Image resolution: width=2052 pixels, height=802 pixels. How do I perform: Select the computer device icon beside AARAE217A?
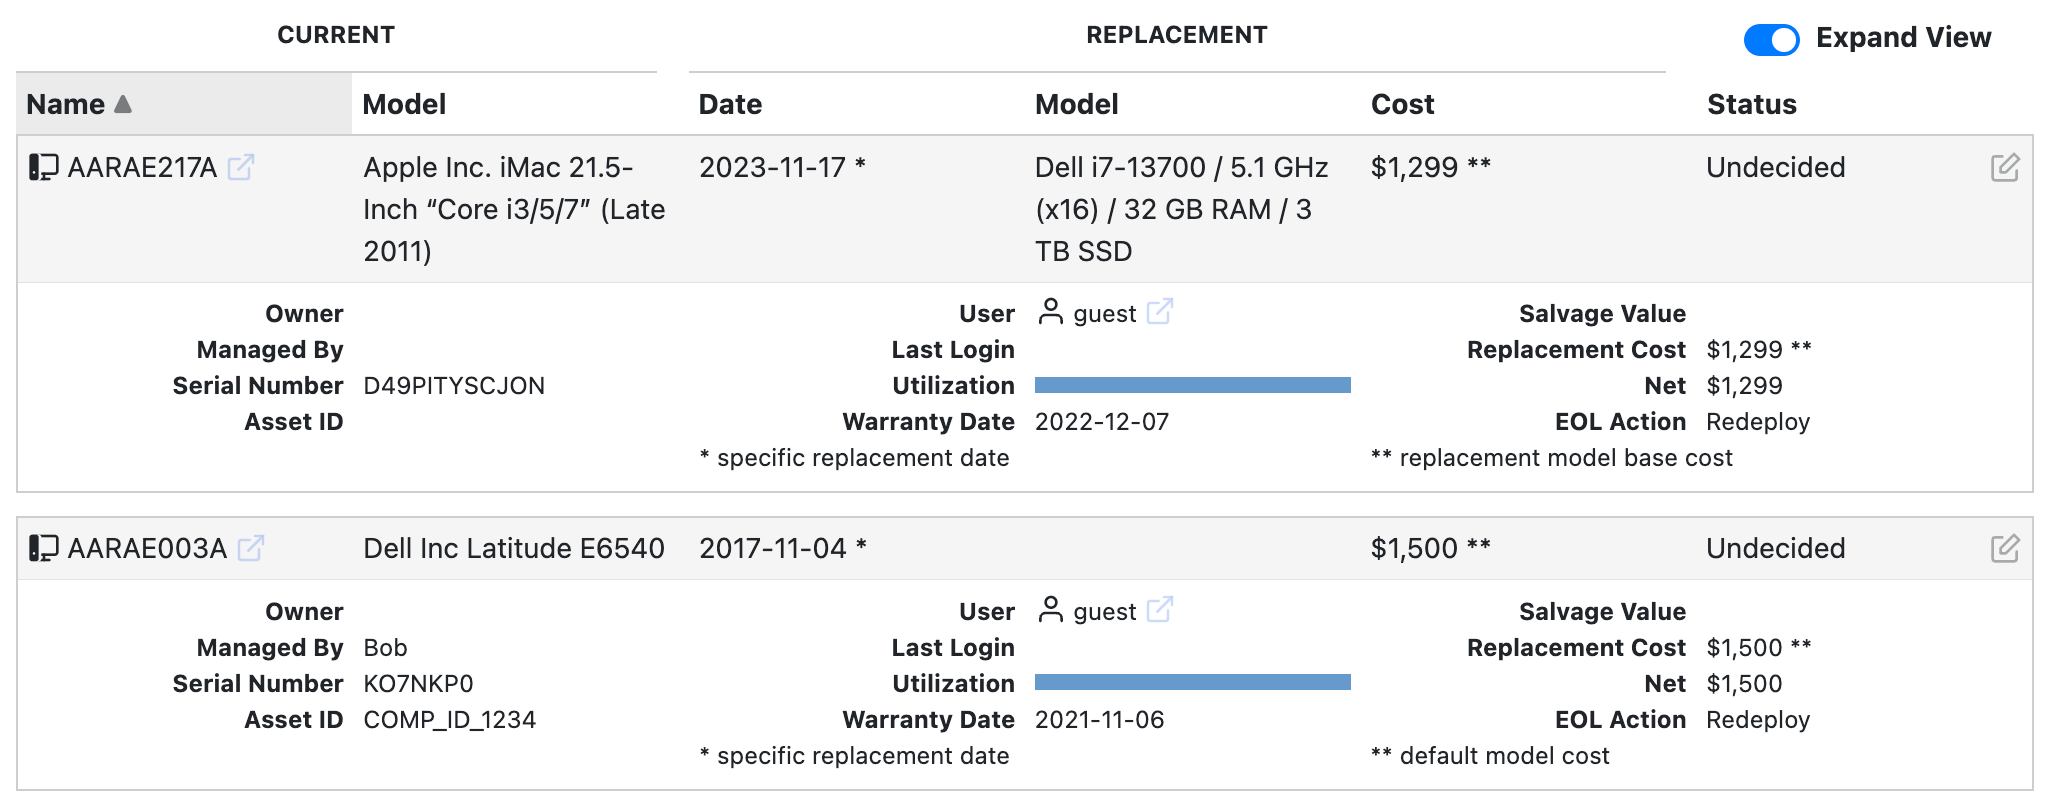[x=41, y=167]
